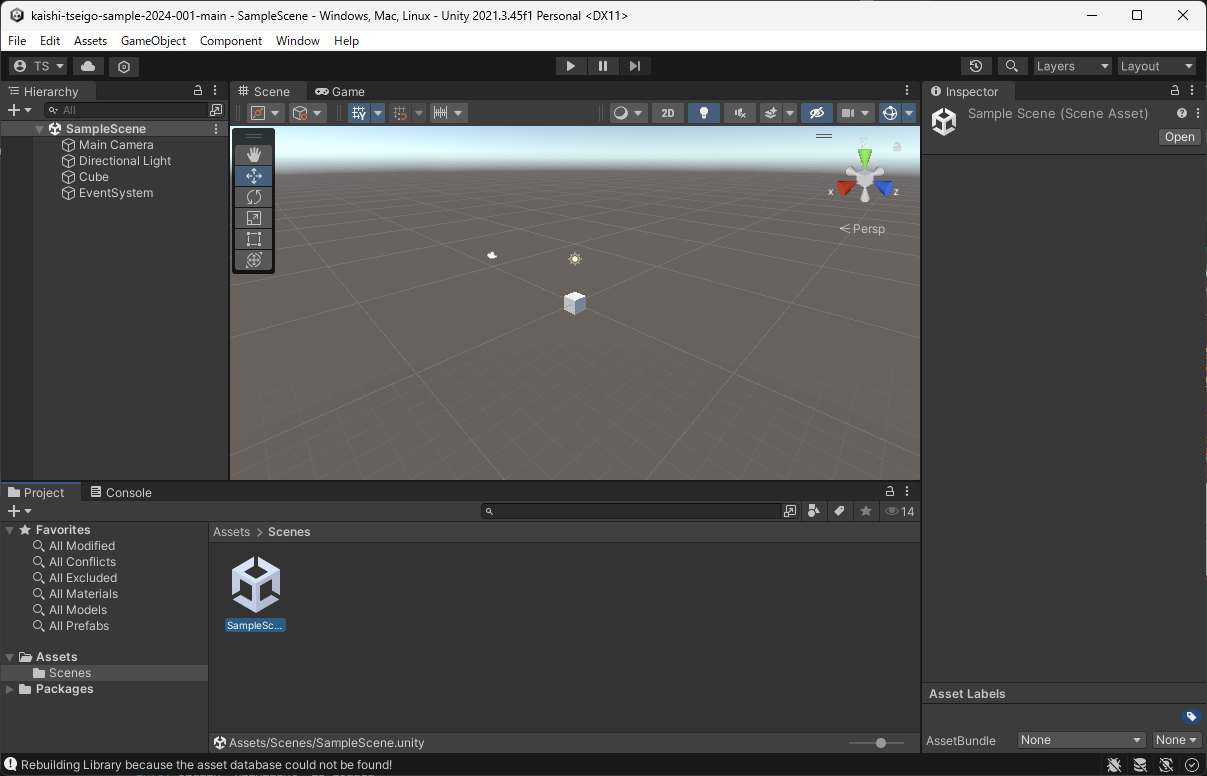The image size is (1207, 776).
Task: Open search in new window icon in Project panel
Action: [x=790, y=511]
